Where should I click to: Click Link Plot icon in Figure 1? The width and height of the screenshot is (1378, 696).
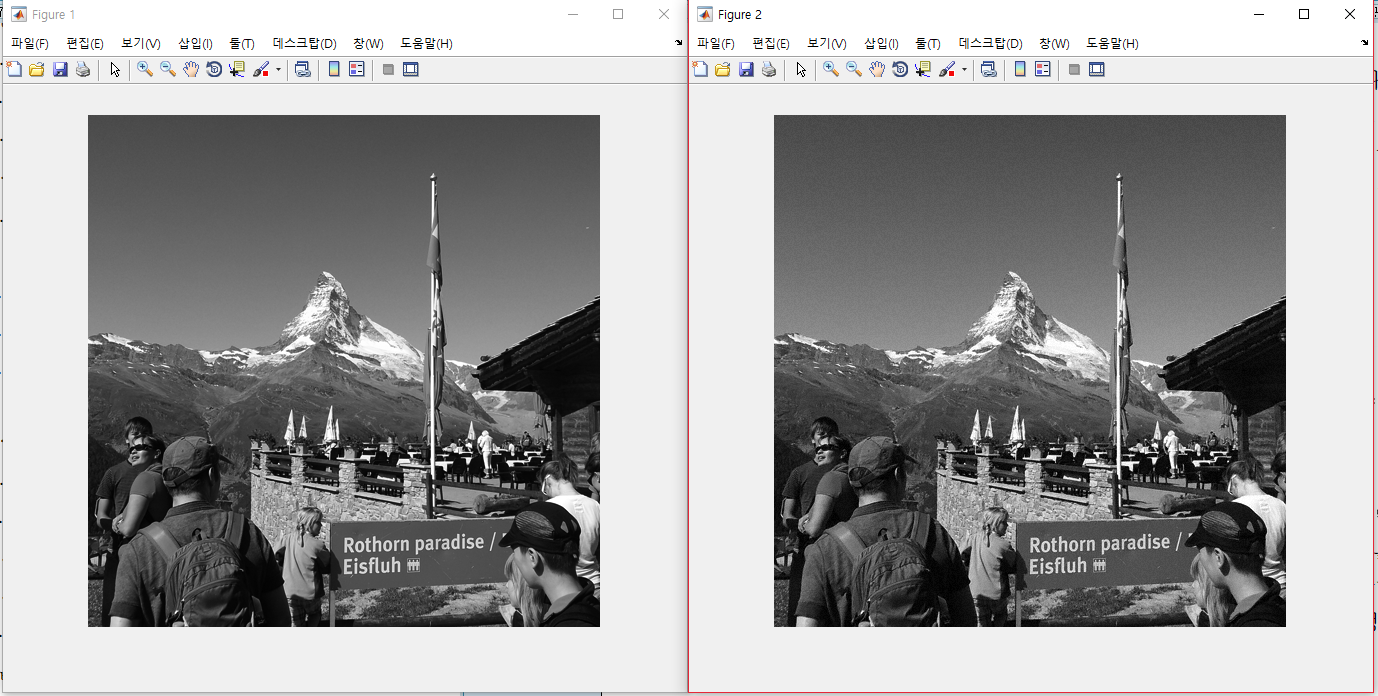coord(302,70)
